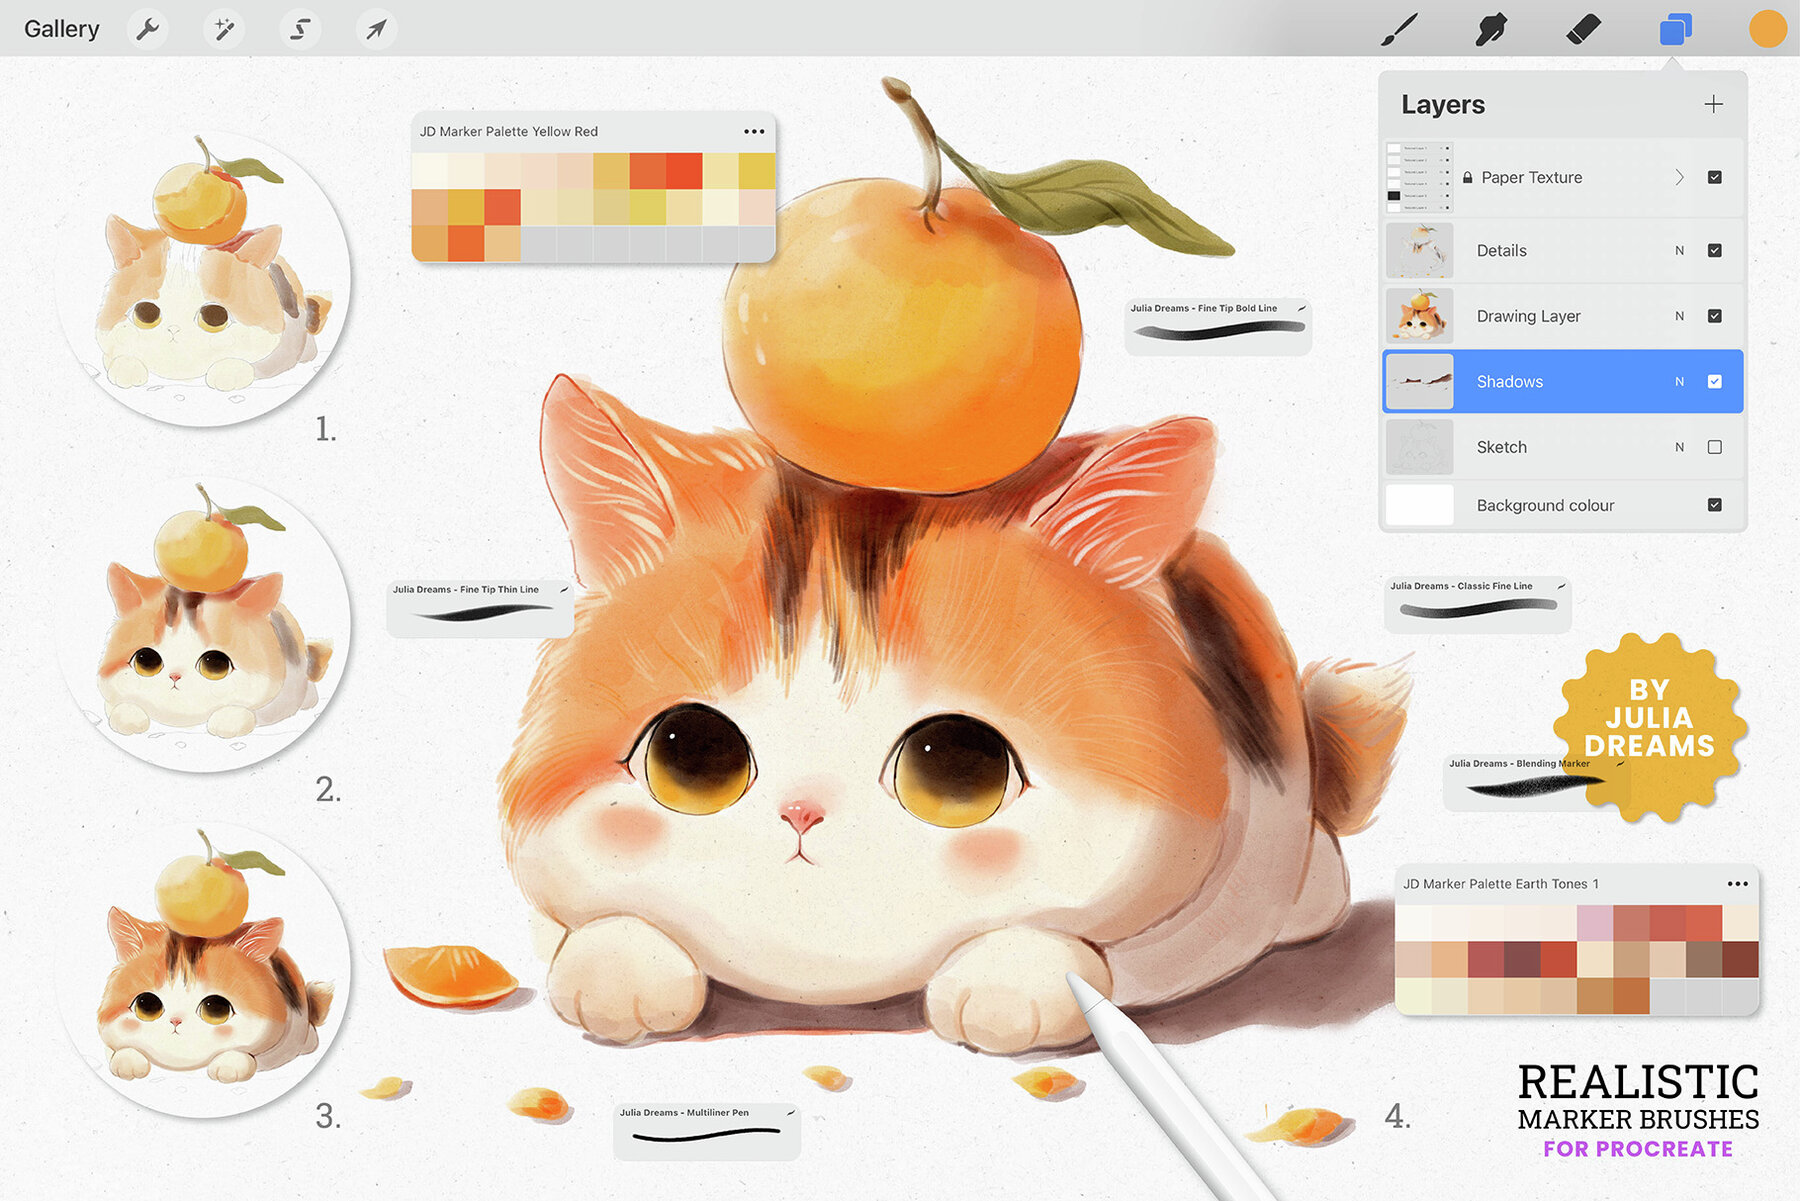The height and width of the screenshot is (1201, 1800).
Task: Open the Gallery
Action: 61,28
